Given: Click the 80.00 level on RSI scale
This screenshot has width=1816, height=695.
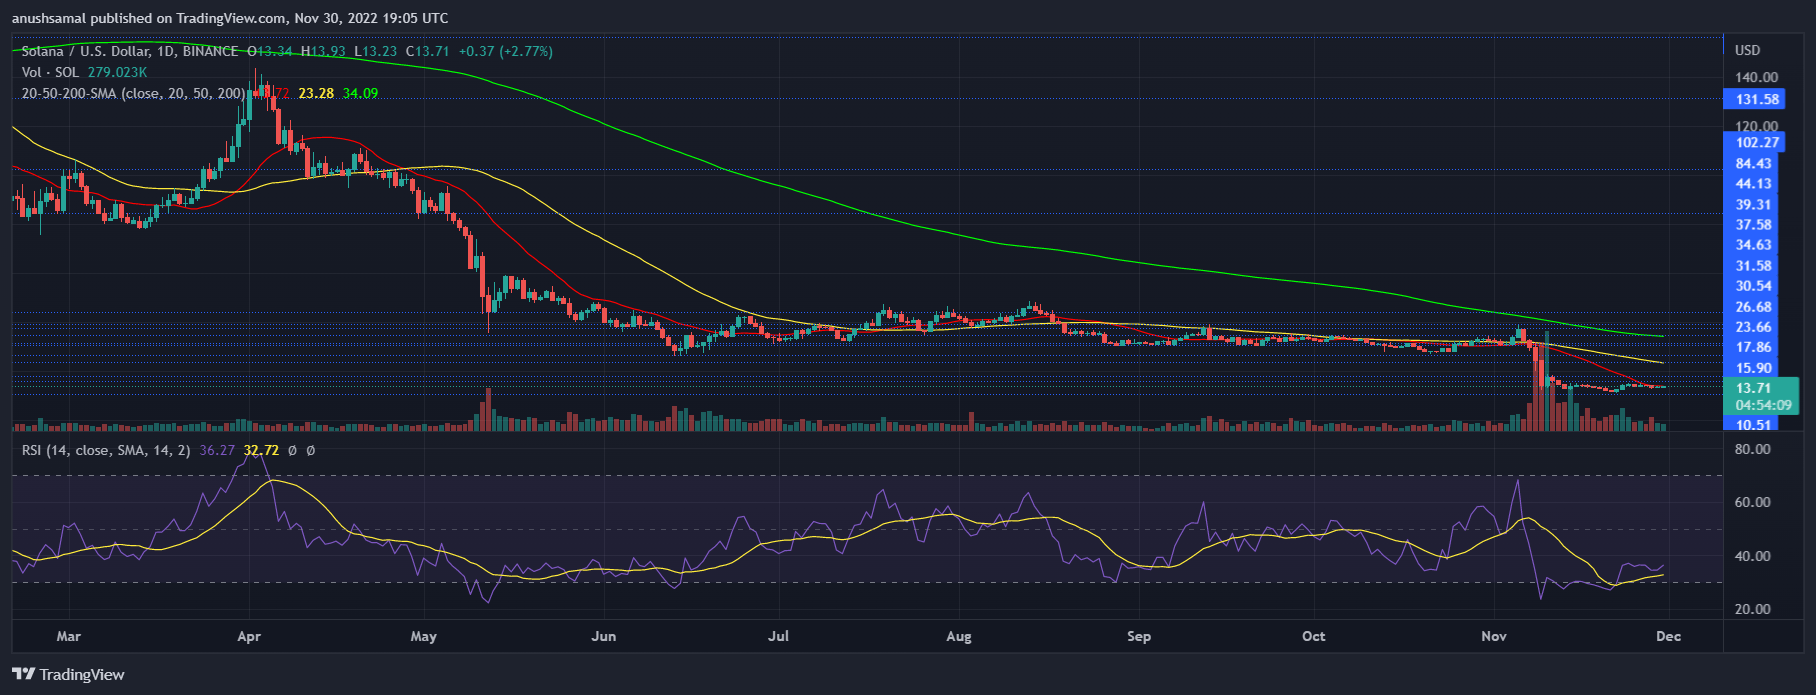Looking at the screenshot, I should coord(1751,449).
